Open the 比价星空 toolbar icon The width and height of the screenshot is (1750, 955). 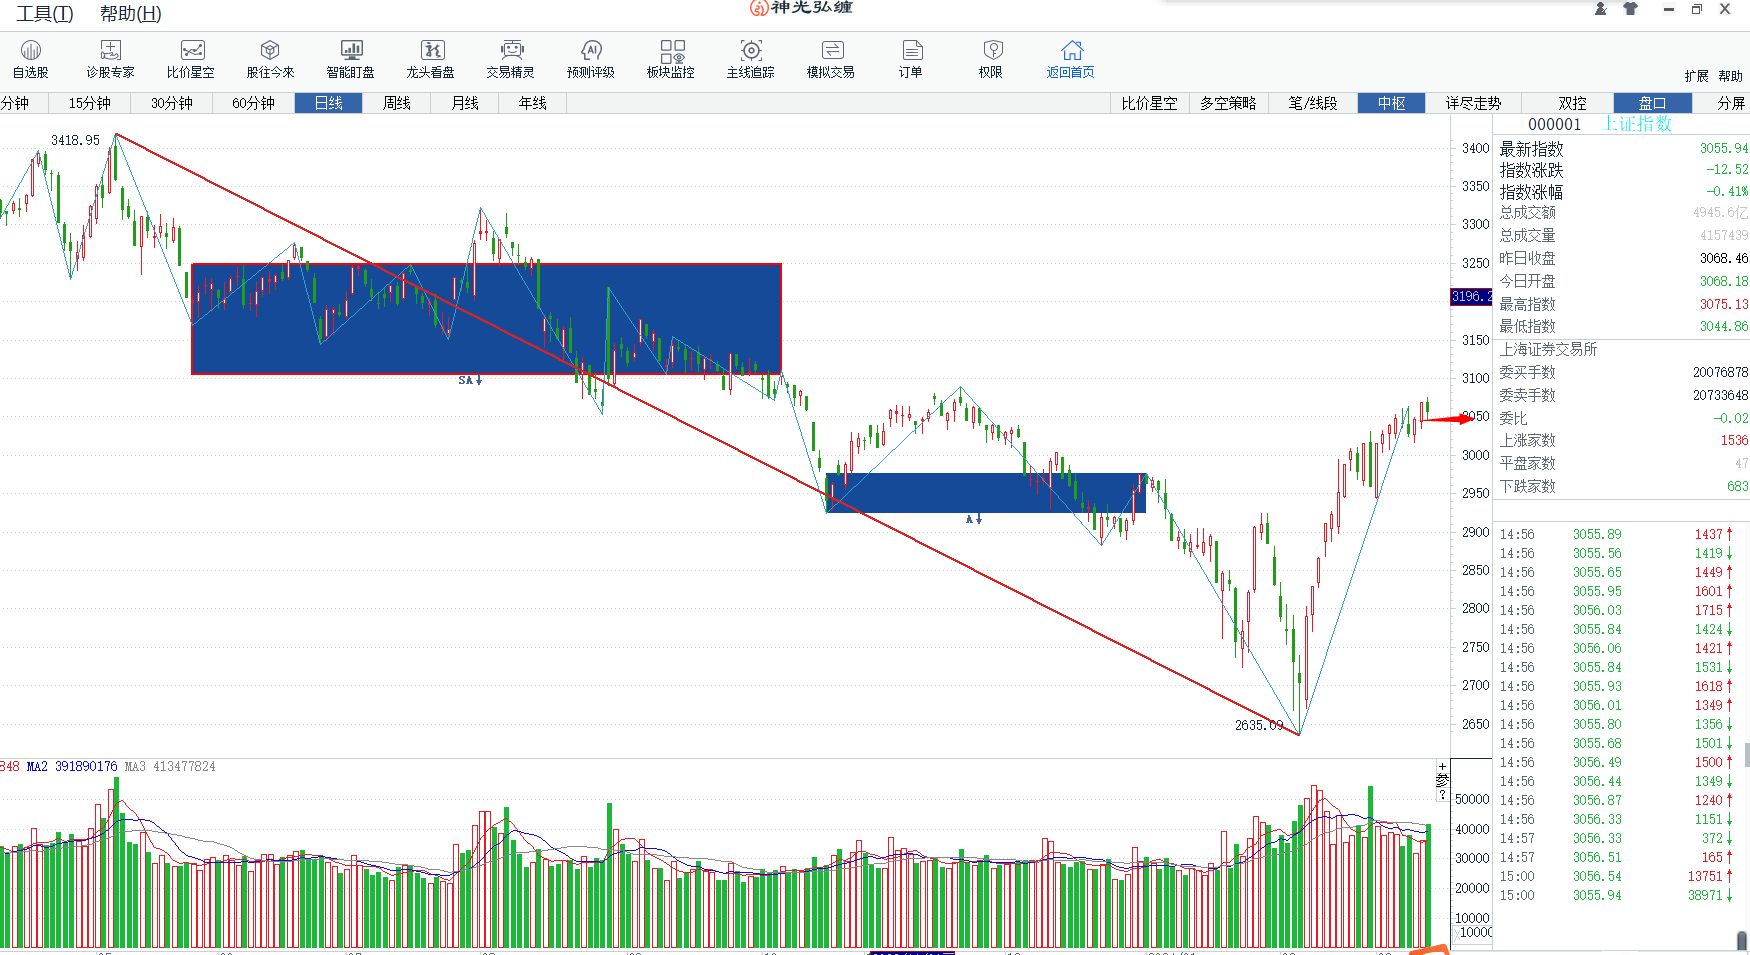(191, 59)
